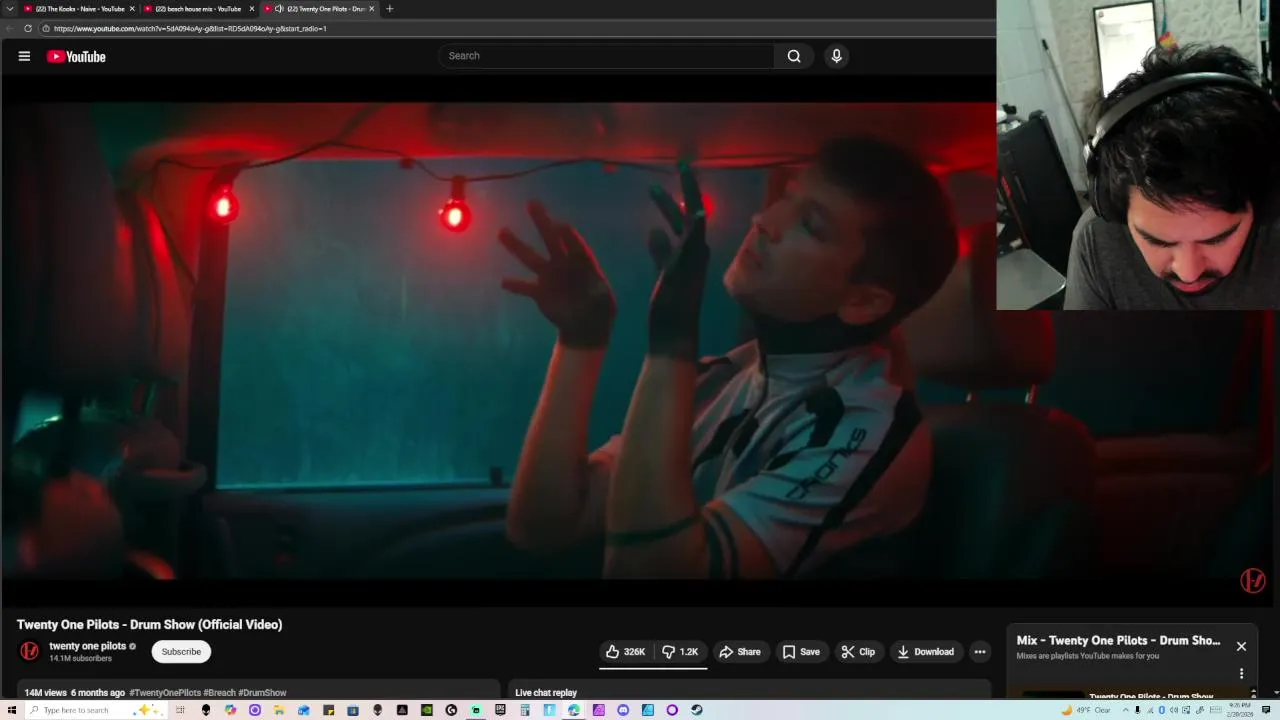The width and height of the screenshot is (1280, 720).
Task: Close the Twenty One Pilots tab
Action: coord(372,9)
